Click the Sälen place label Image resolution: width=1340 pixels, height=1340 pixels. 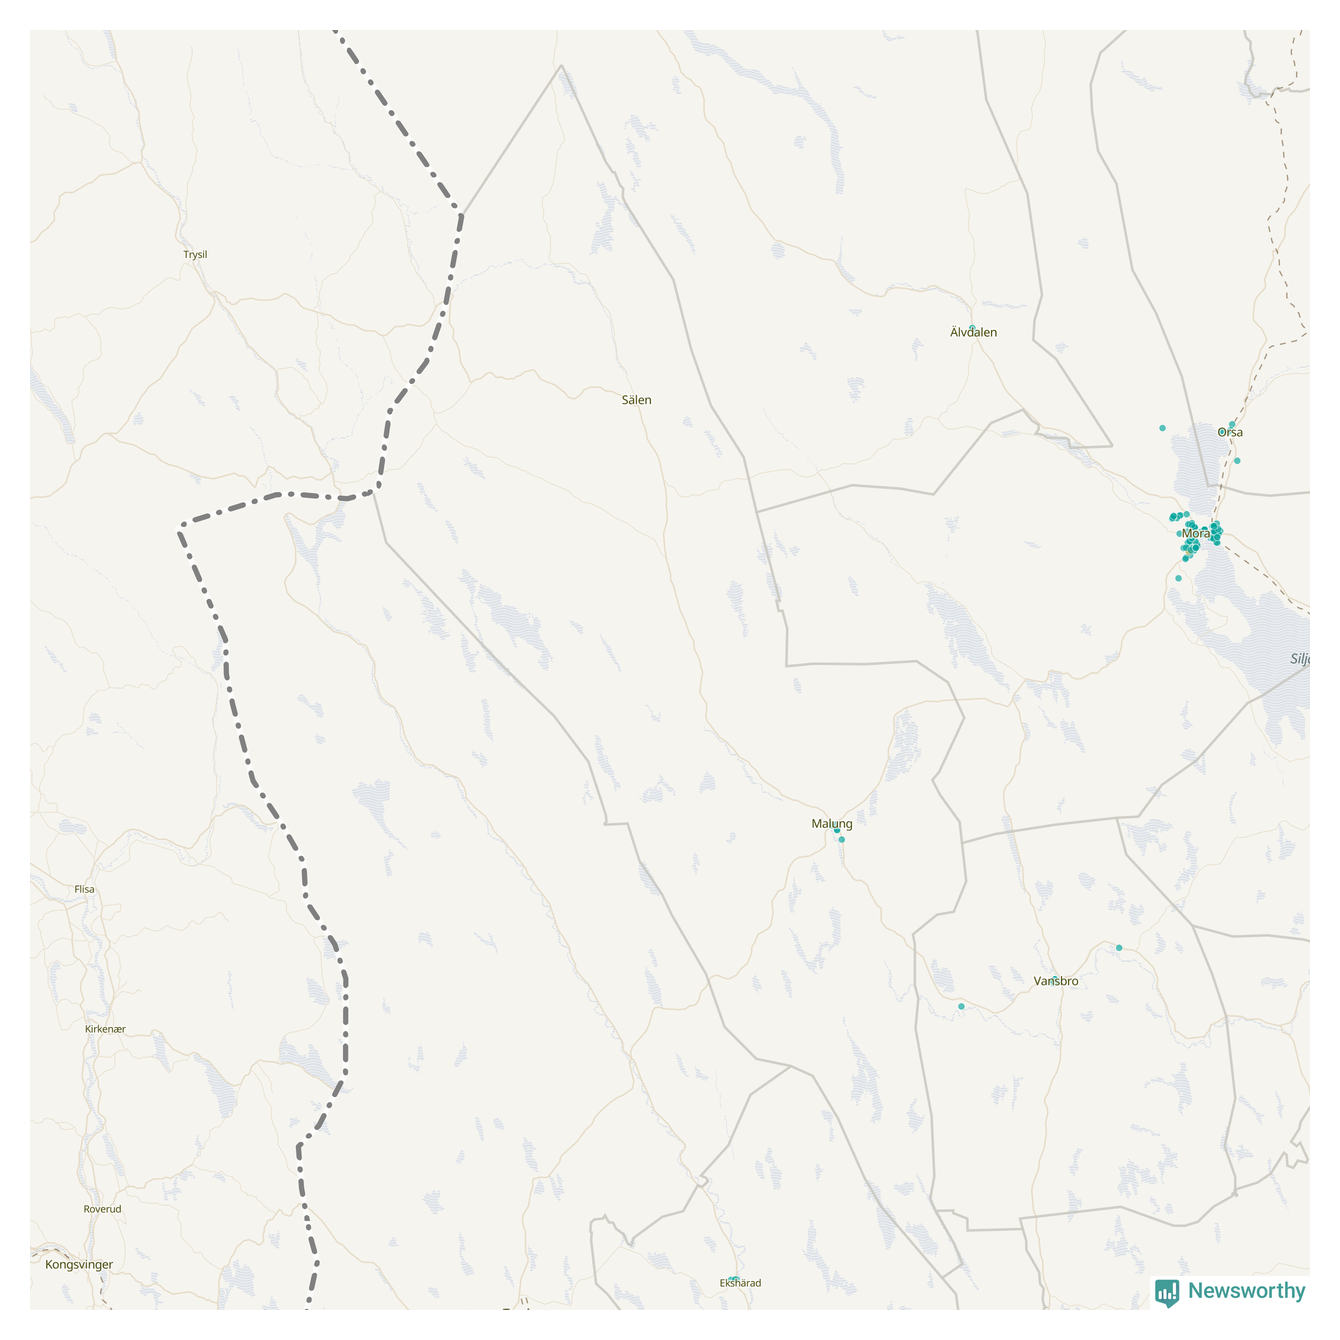tap(636, 400)
